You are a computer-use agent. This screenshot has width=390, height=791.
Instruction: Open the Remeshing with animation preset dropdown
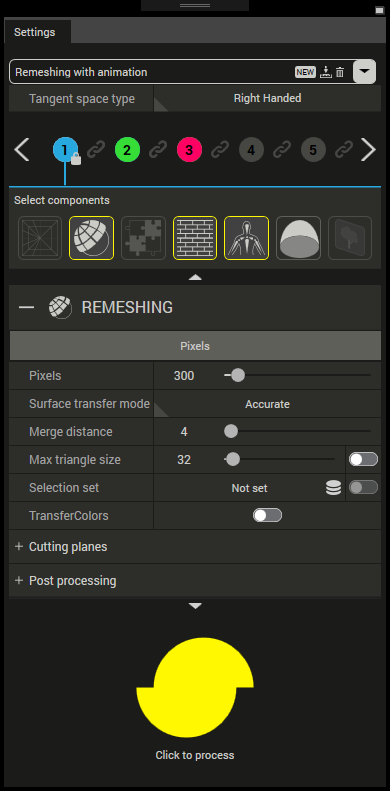click(364, 72)
